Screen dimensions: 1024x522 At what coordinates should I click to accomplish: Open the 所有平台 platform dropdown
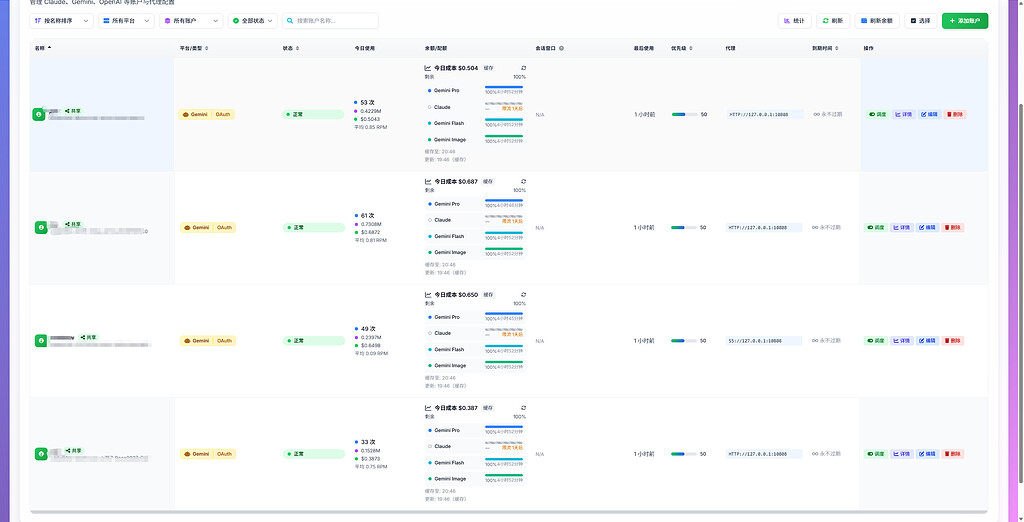[126, 21]
